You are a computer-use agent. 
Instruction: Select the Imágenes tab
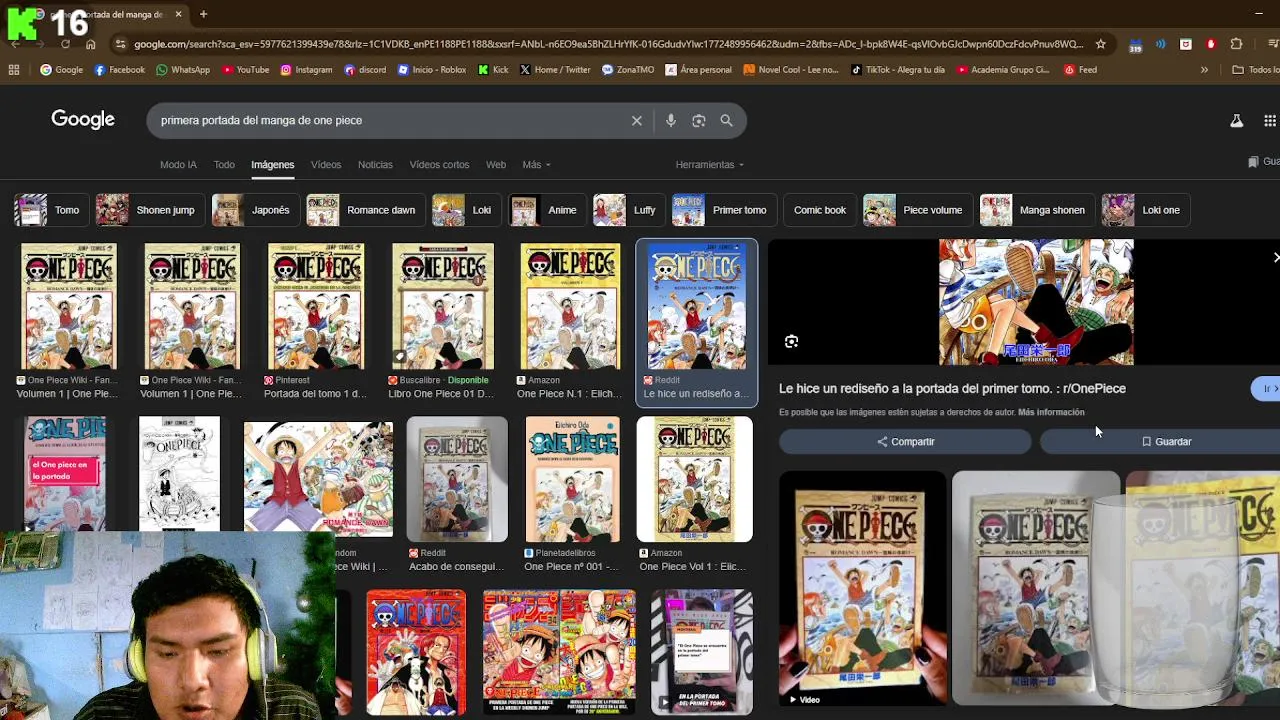(272, 165)
